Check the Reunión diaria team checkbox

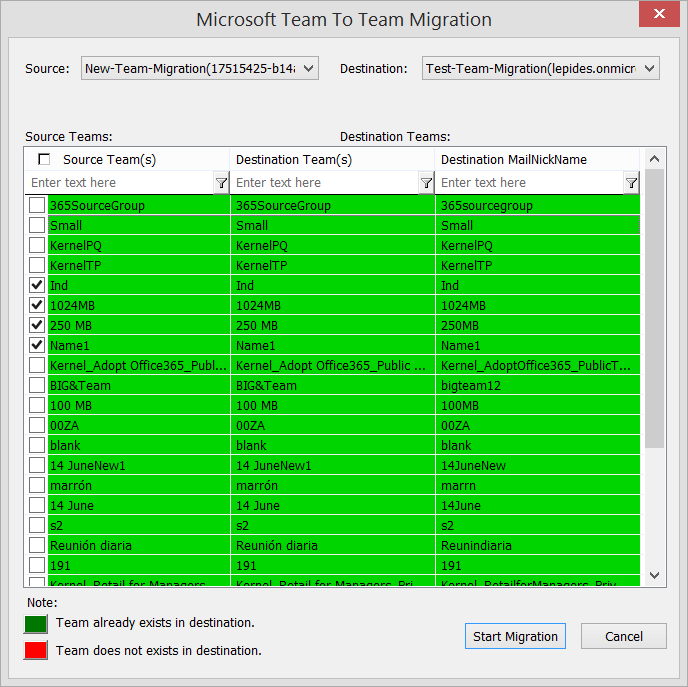coord(37,545)
